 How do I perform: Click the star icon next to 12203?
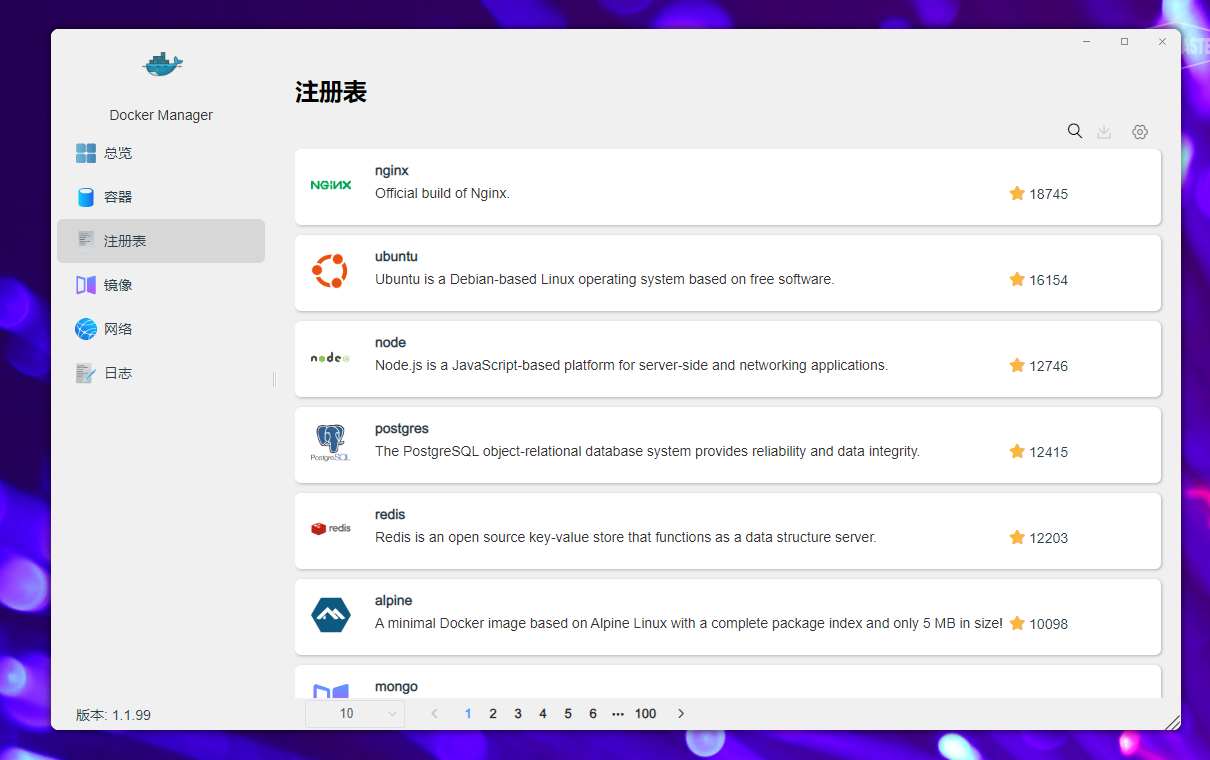pos(1017,537)
